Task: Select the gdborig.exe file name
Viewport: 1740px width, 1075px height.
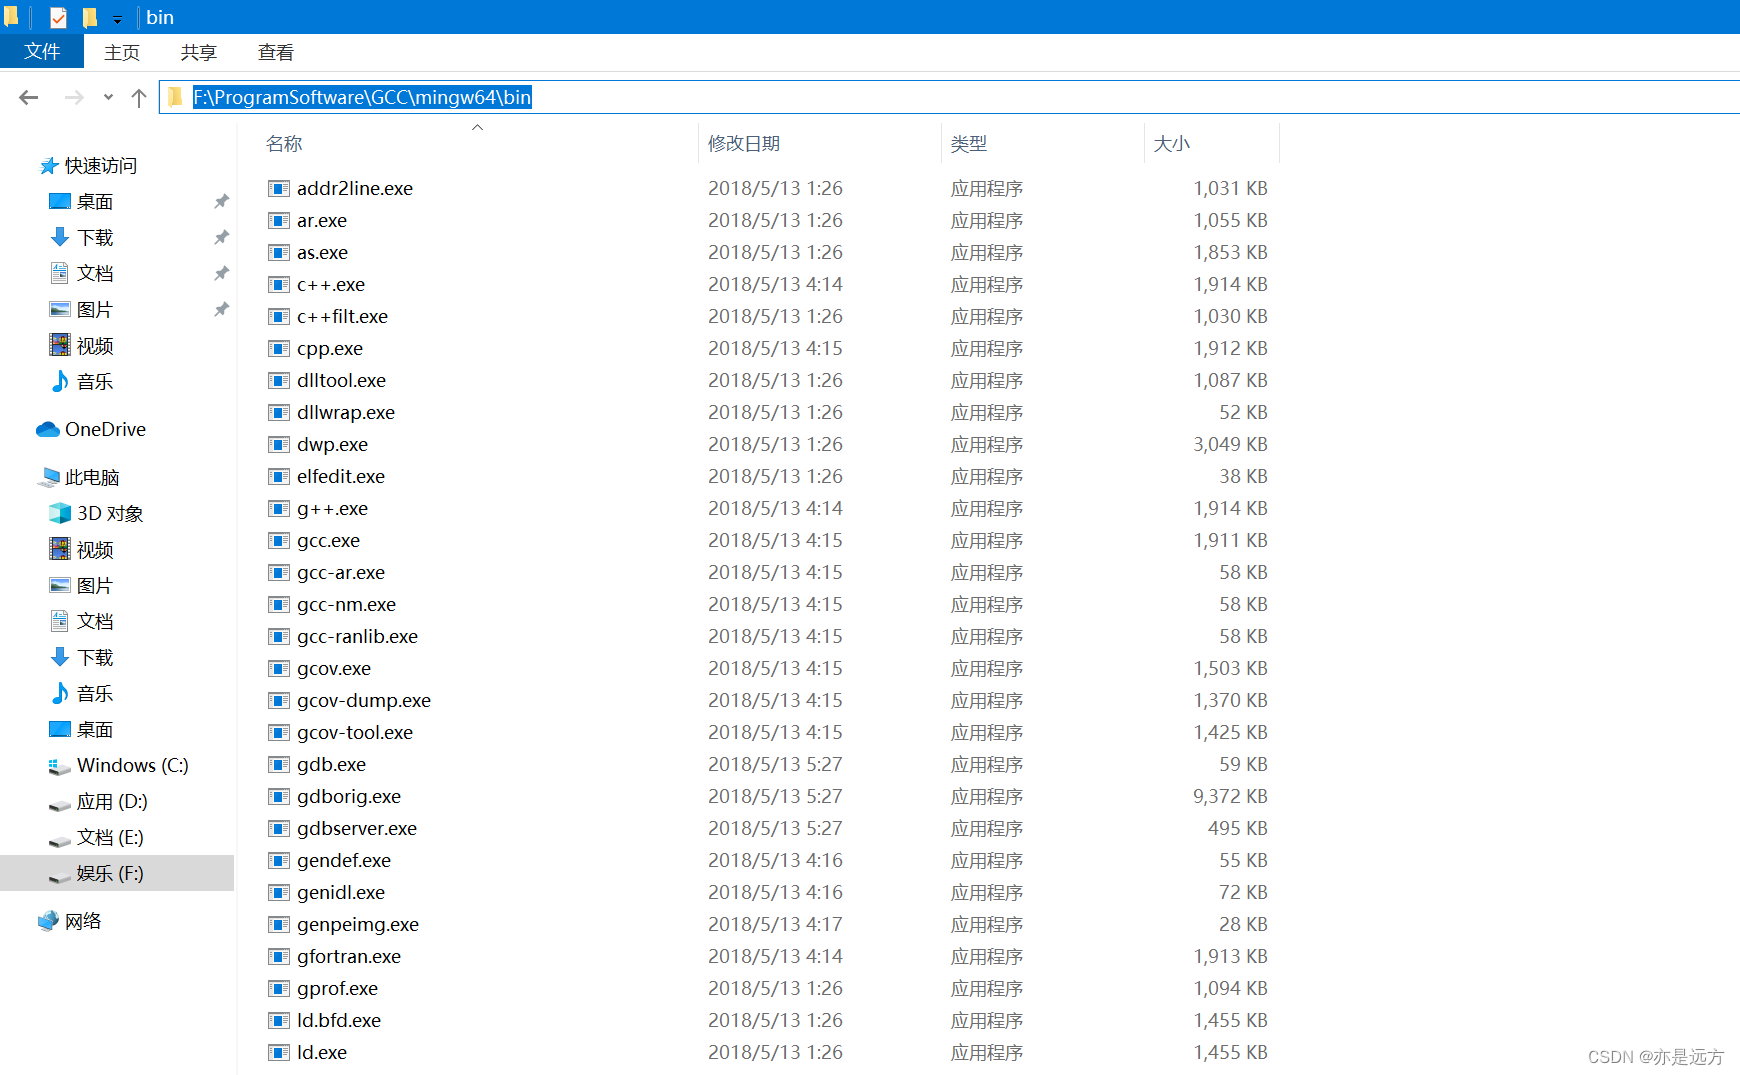Action: pyautogui.click(x=349, y=796)
